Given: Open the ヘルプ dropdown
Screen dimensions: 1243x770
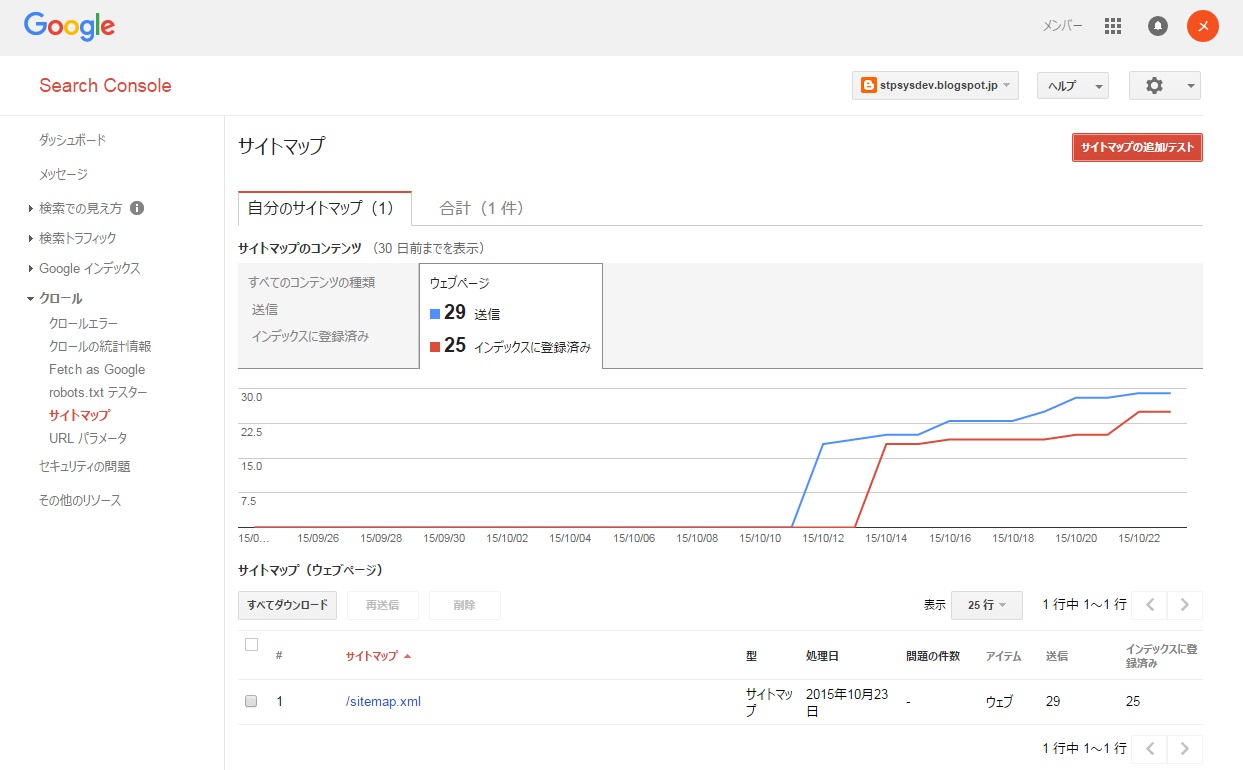Looking at the screenshot, I should [1073, 86].
